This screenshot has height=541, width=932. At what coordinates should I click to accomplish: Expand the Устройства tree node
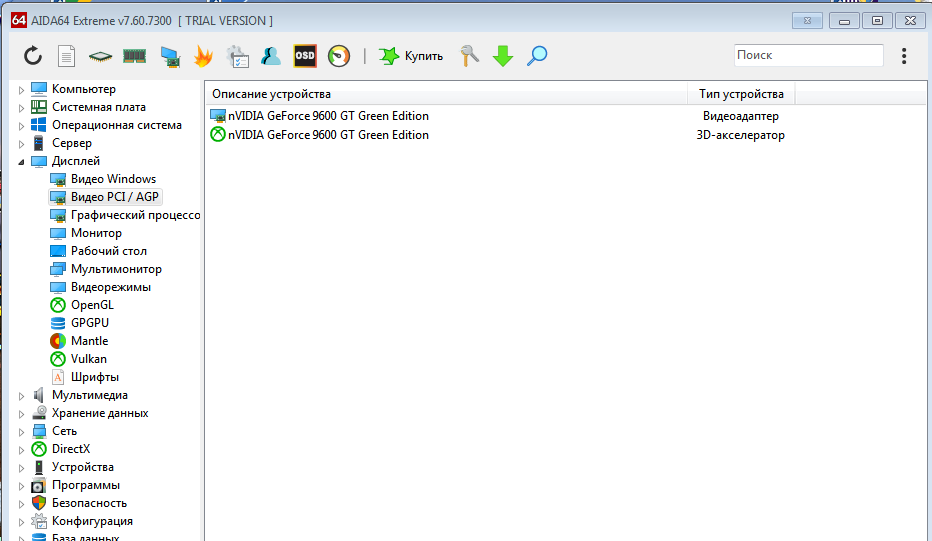coord(21,468)
